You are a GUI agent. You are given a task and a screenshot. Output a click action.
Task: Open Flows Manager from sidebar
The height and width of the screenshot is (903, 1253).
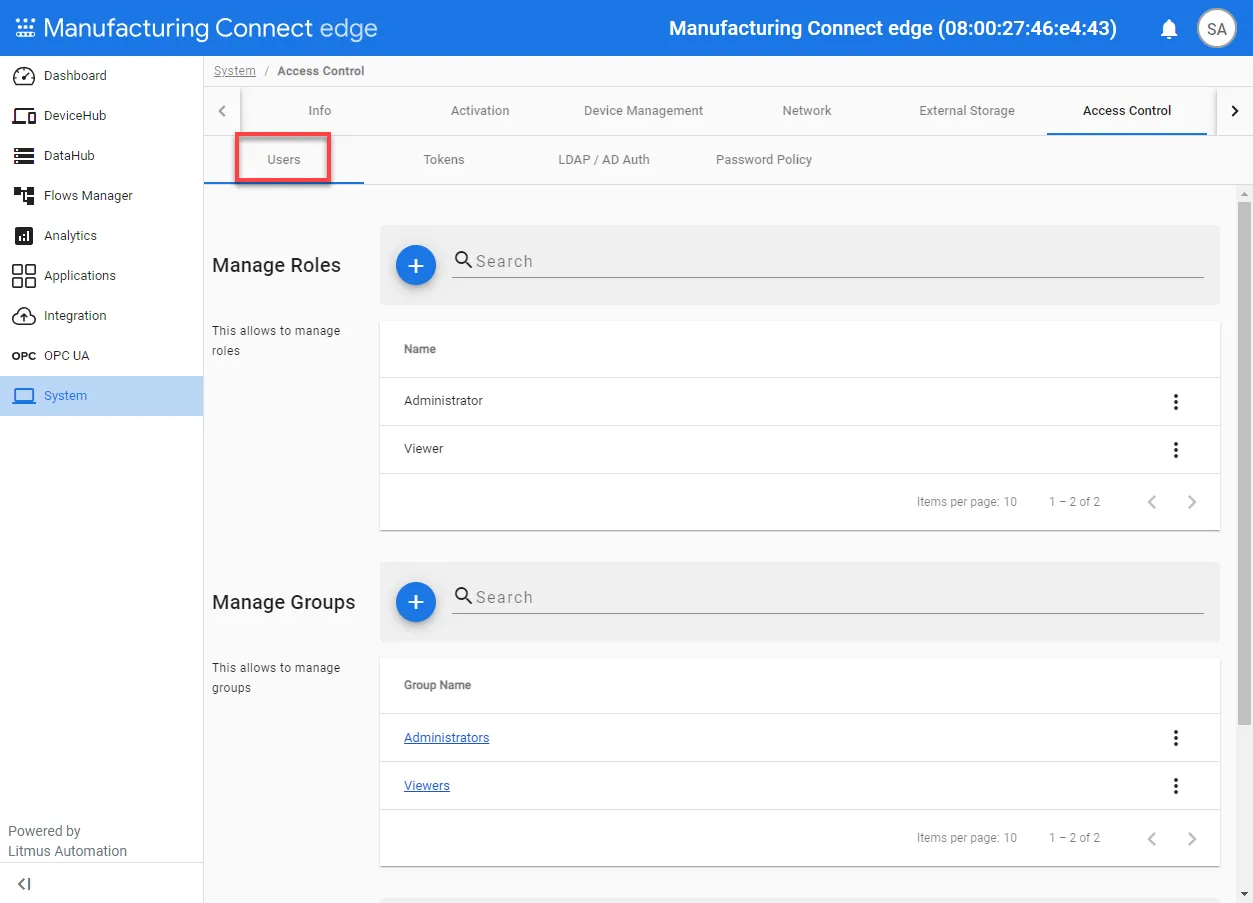pos(101,196)
